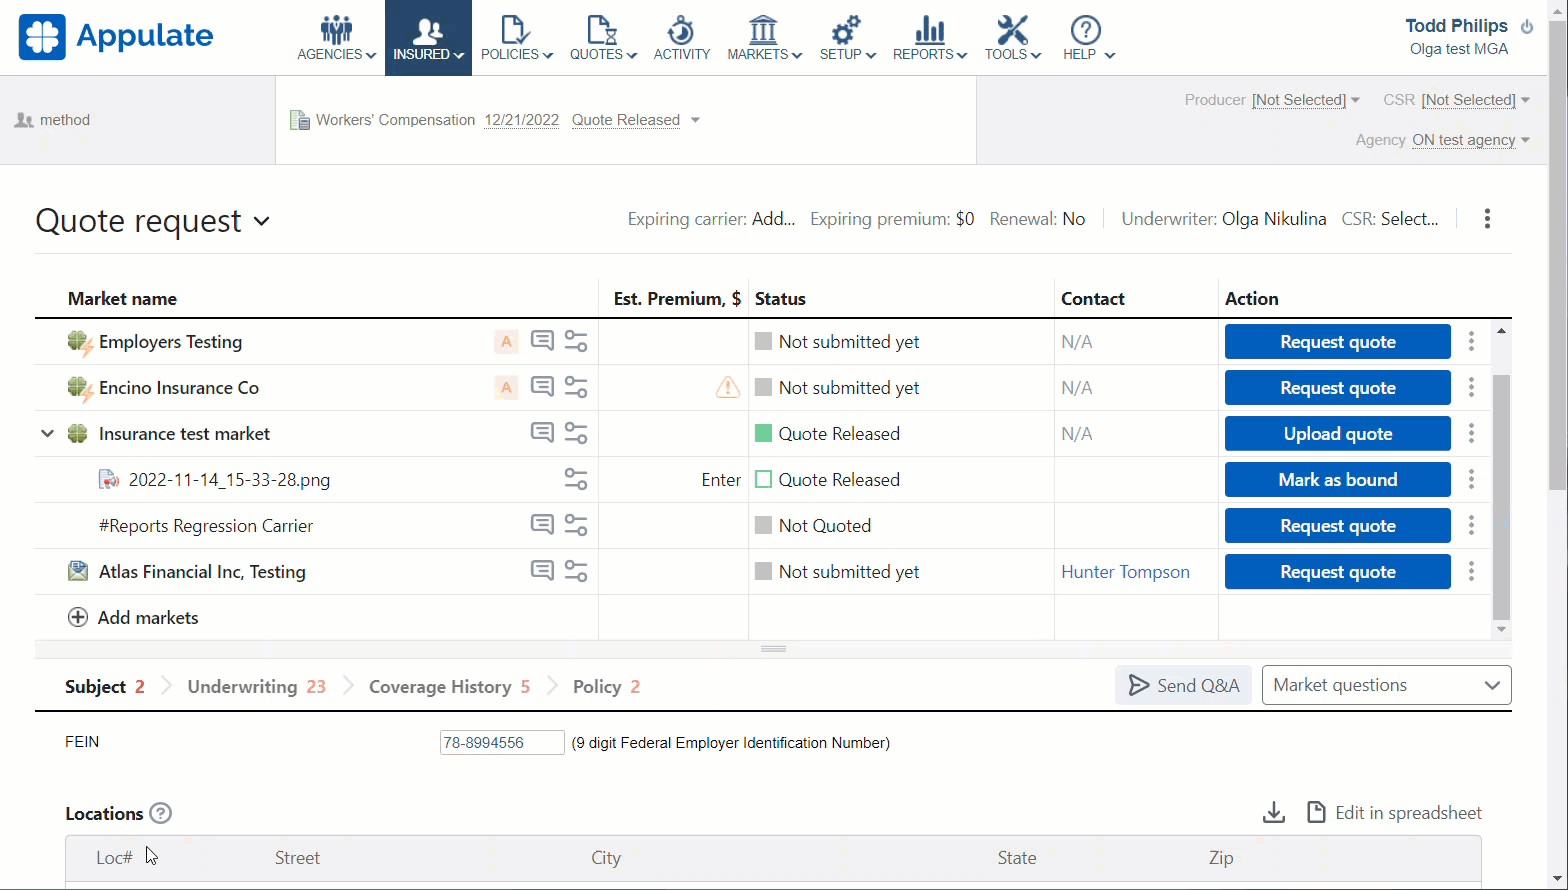This screenshot has width=1568, height=890.
Task: Open Todd Philips user profile
Action: coord(1456,26)
